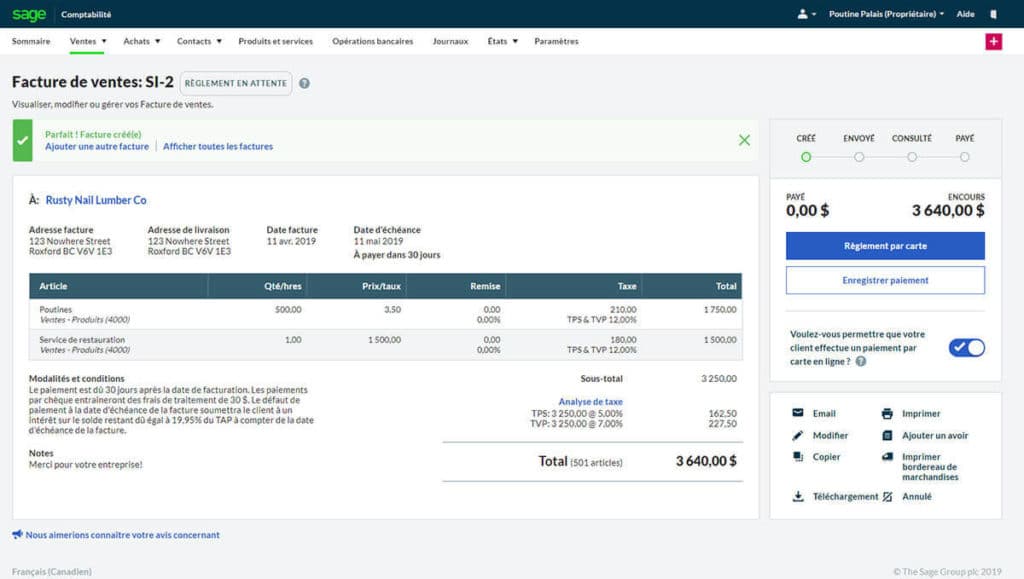Screen dimensions: 1024x579
Task: Open the Opérations bancaires menu
Action: 372,41
